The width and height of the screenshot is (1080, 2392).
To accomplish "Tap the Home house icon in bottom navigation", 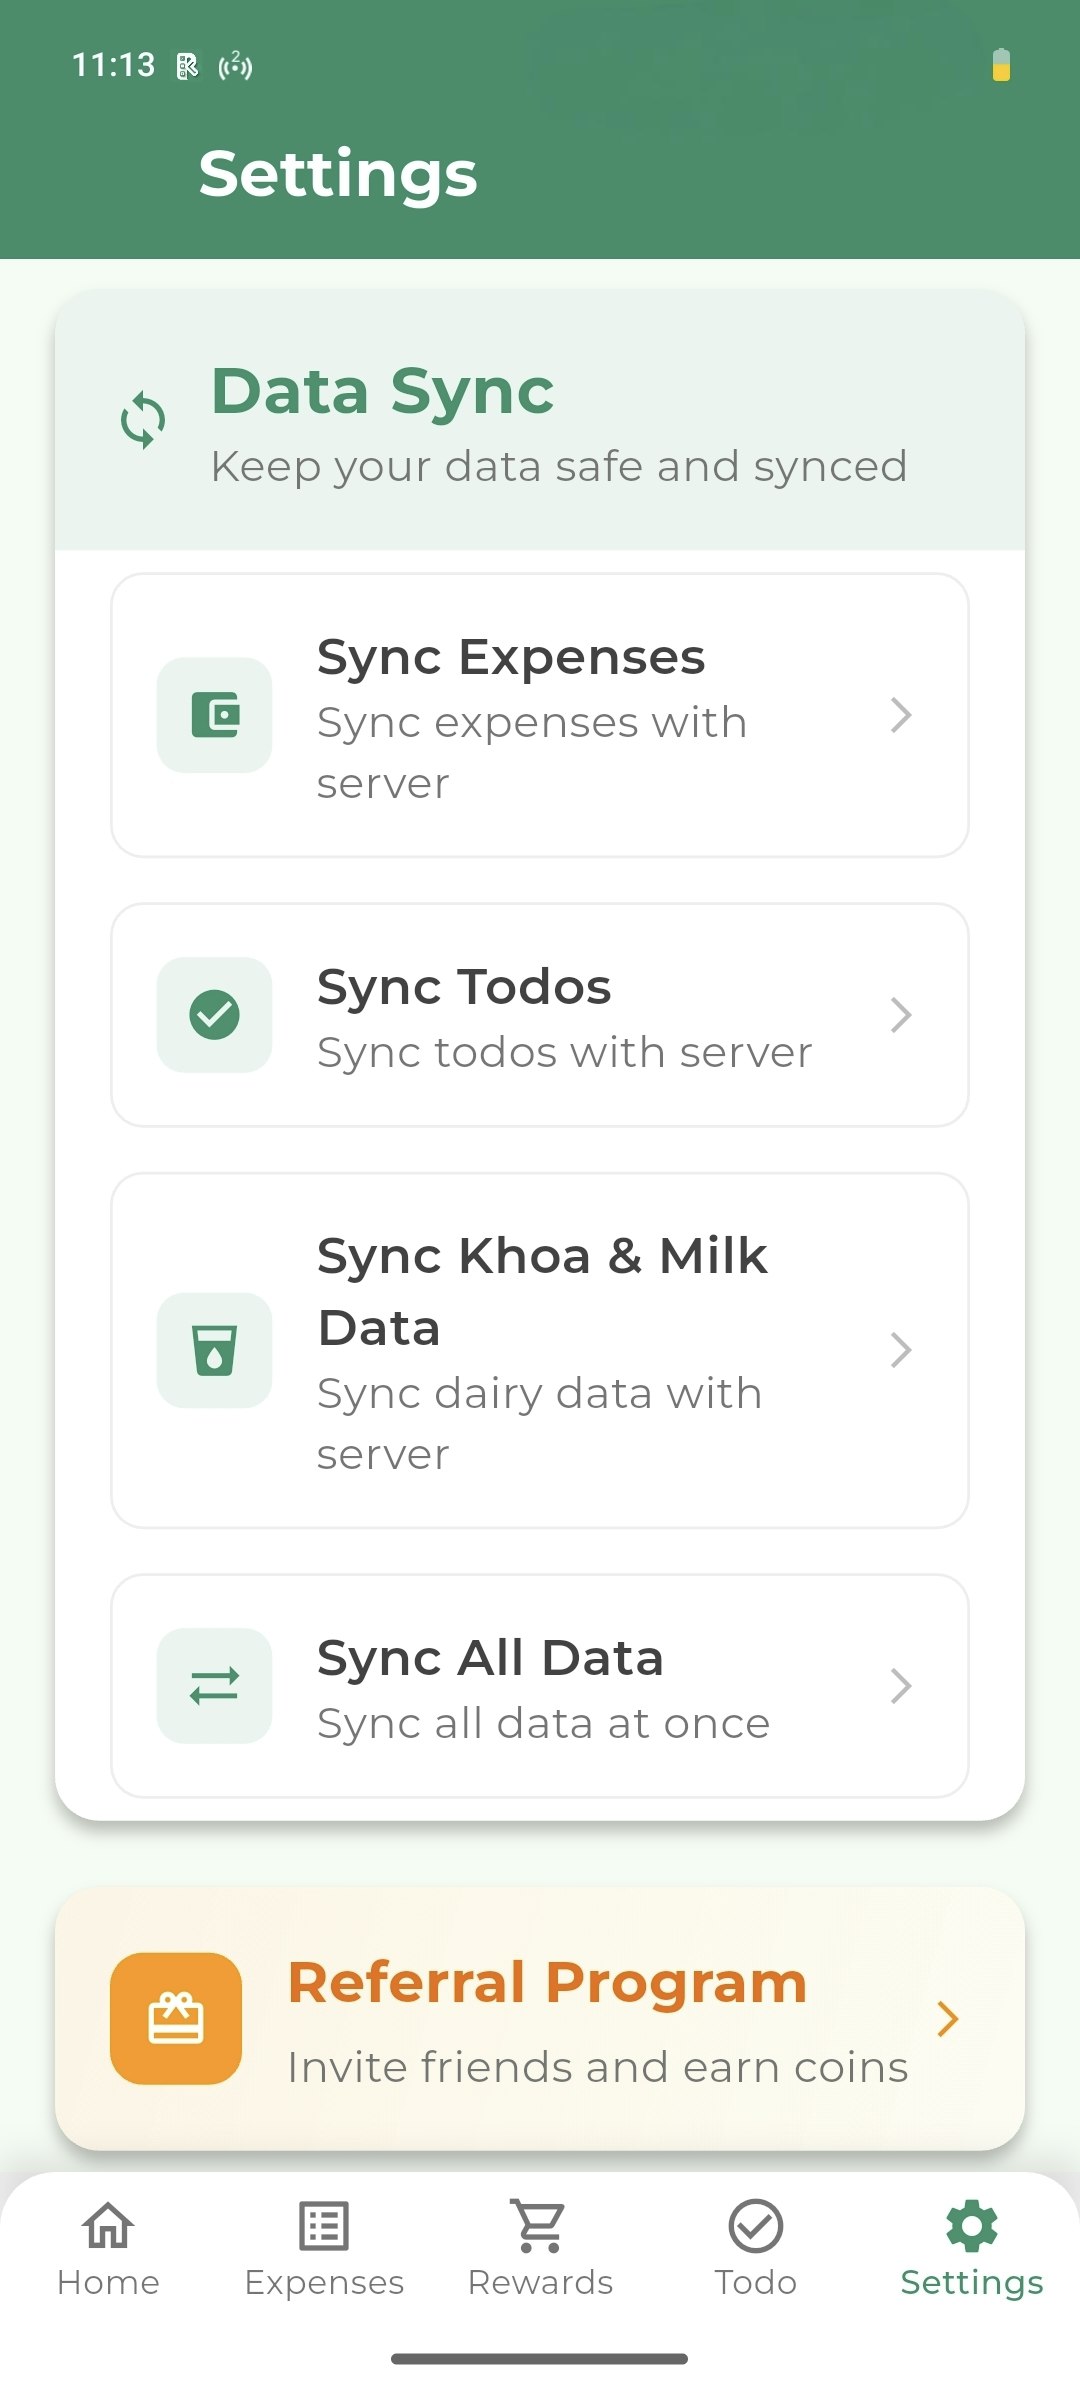I will (x=108, y=2226).
